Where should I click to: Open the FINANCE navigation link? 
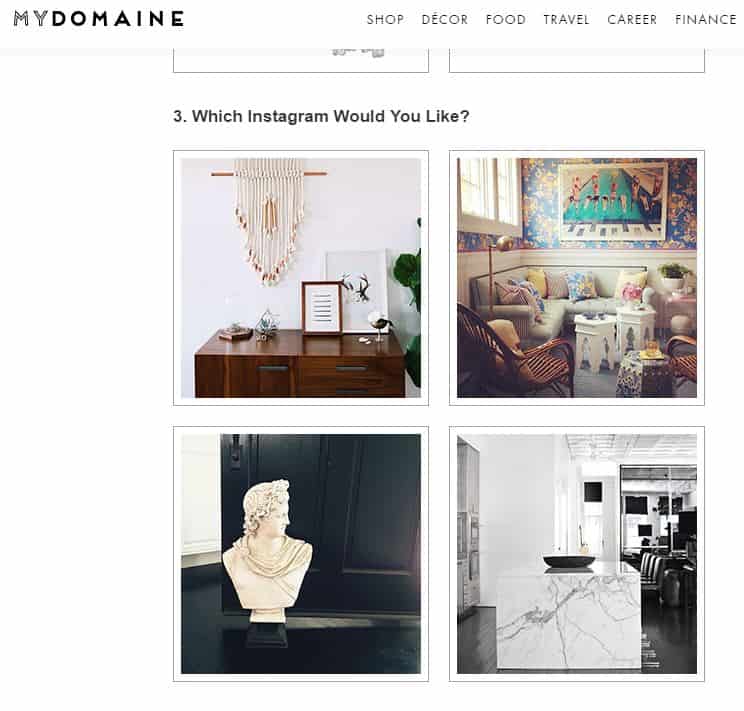[x=706, y=19]
